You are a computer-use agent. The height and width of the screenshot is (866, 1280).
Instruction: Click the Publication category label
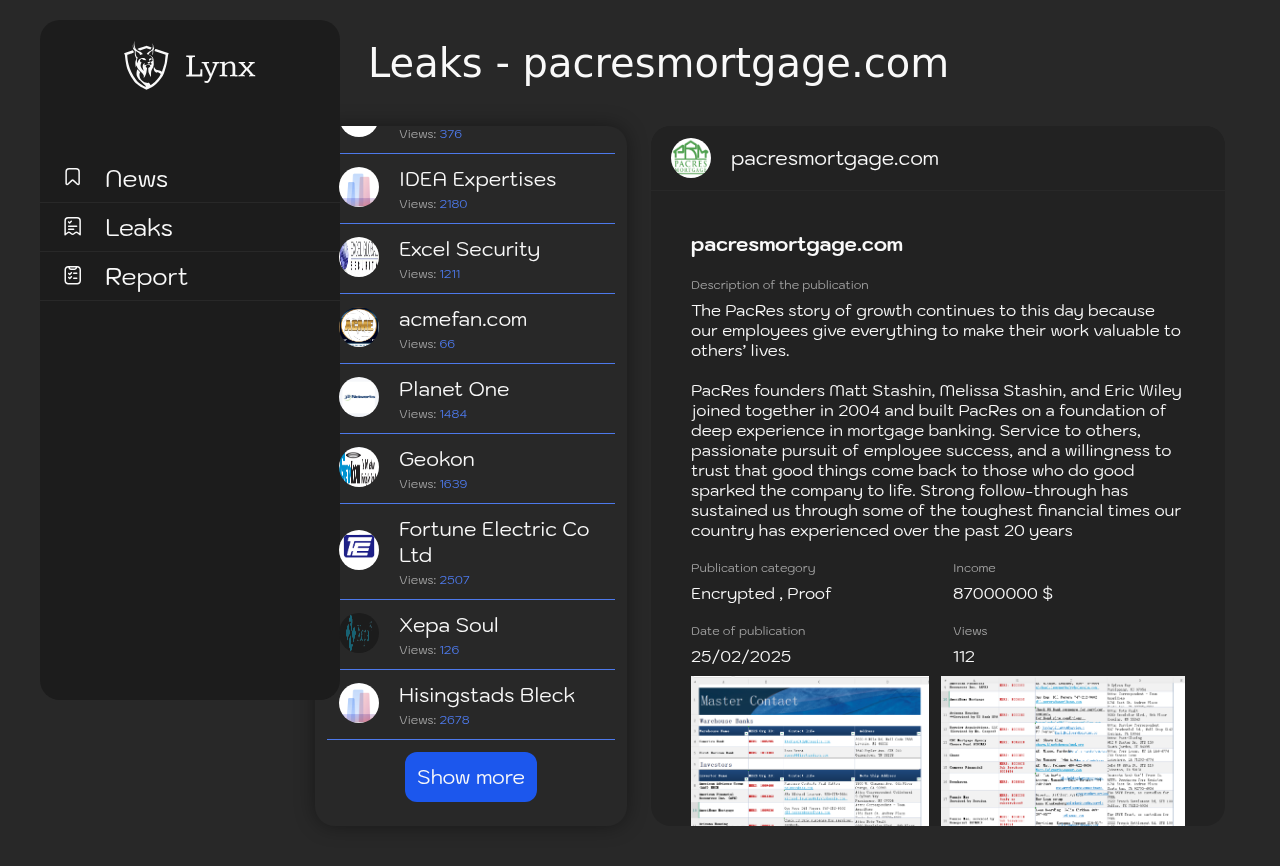pos(753,568)
